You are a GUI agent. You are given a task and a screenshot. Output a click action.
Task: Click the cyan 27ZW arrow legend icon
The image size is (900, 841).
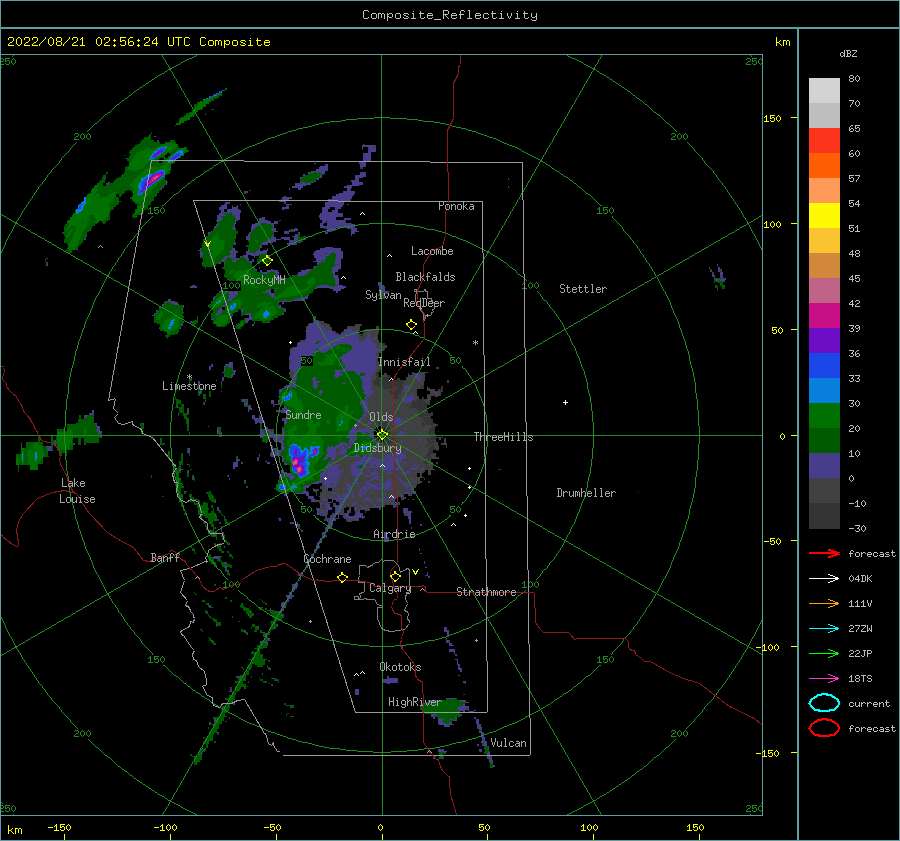click(824, 629)
